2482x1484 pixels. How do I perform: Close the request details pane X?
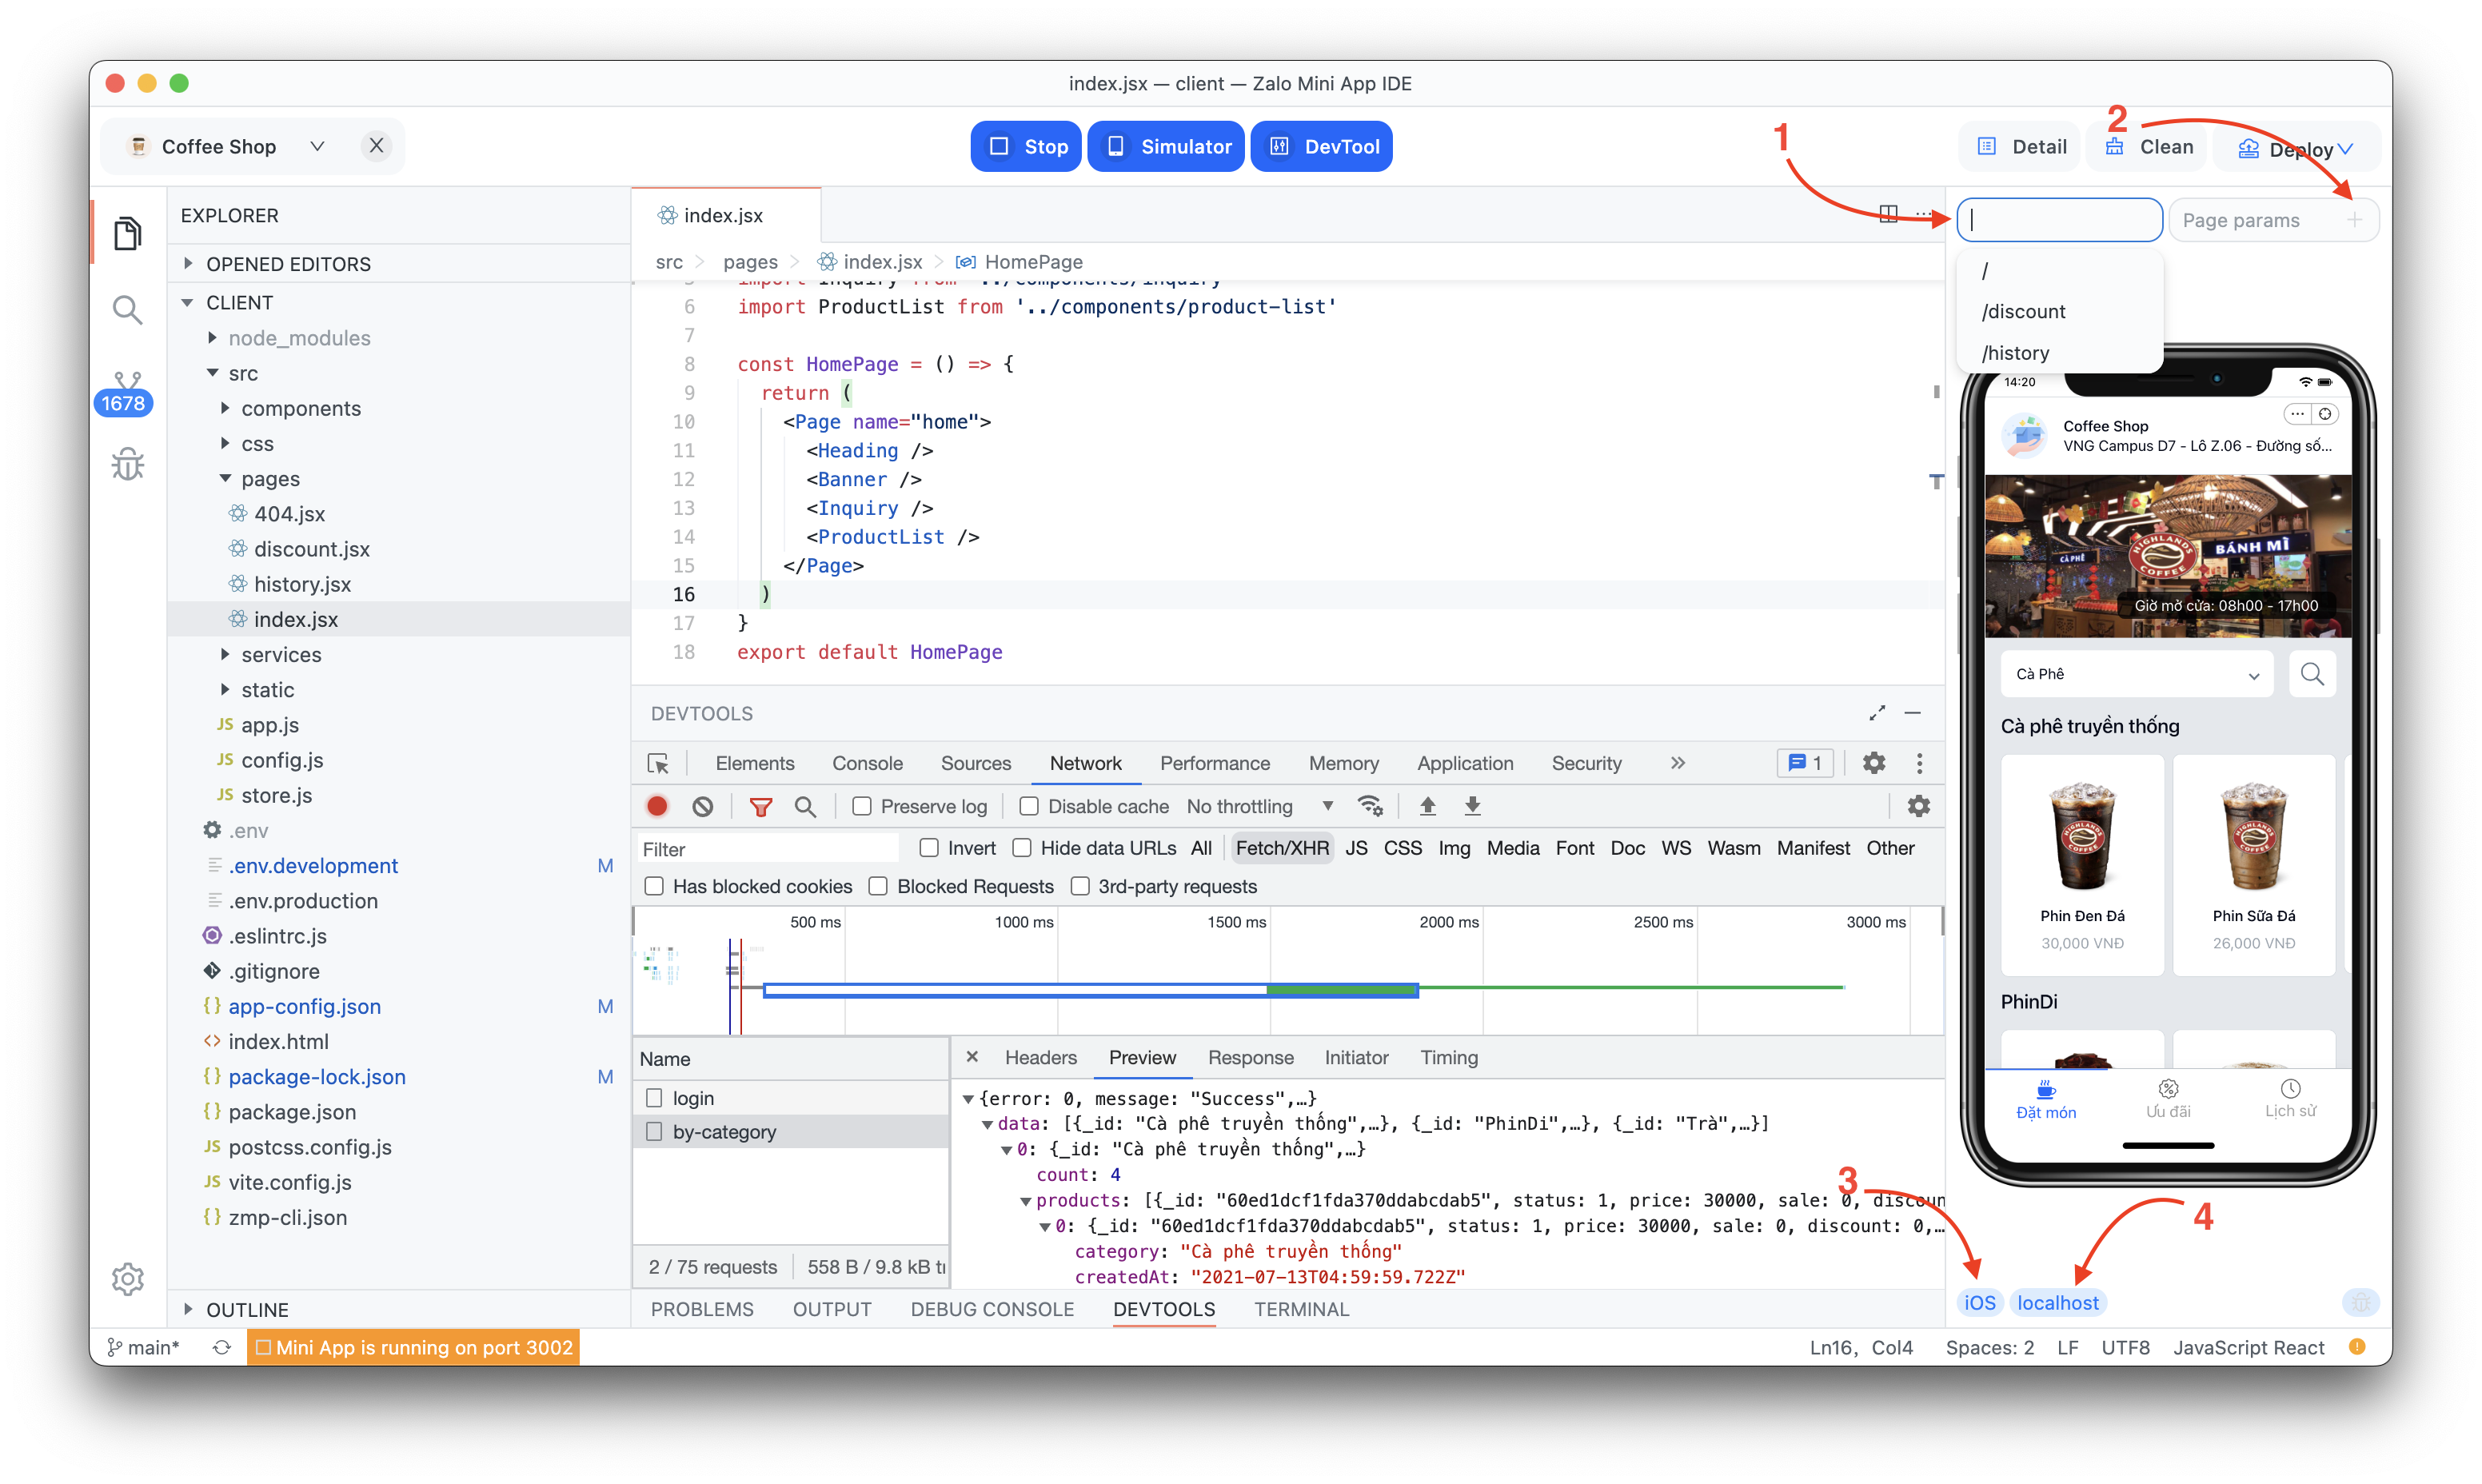tap(972, 1057)
